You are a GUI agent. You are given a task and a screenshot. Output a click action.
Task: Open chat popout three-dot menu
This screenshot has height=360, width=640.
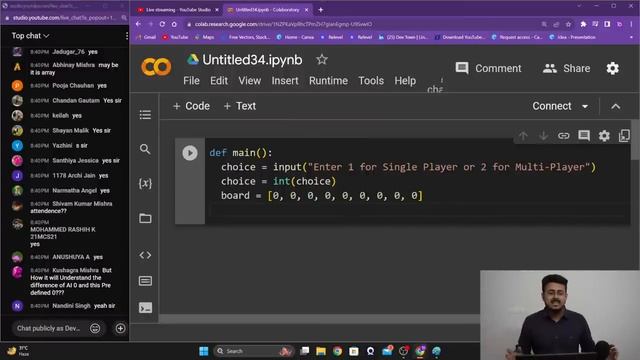127,36
